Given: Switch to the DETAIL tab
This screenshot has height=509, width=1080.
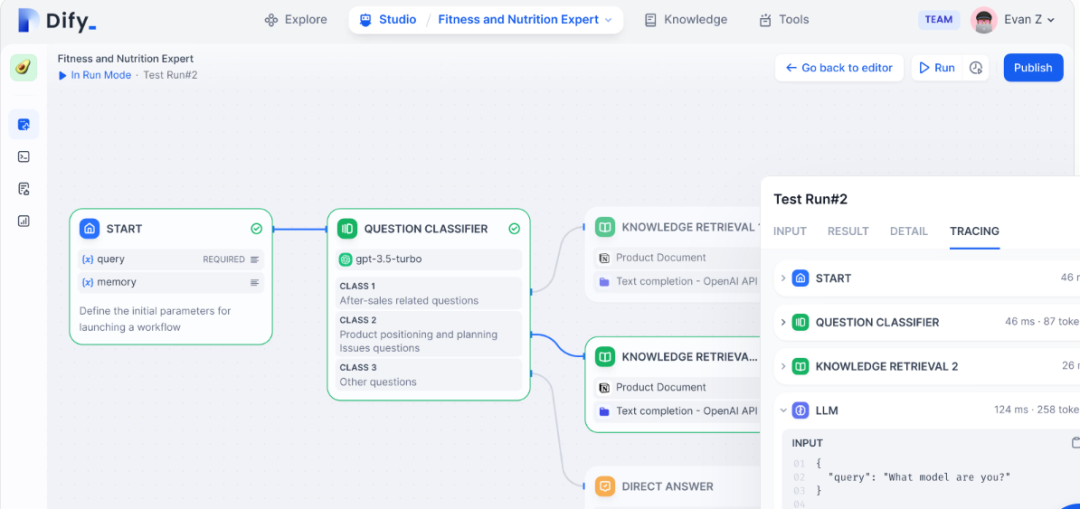Looking at the screenshot, I should [x=909, y=231].
